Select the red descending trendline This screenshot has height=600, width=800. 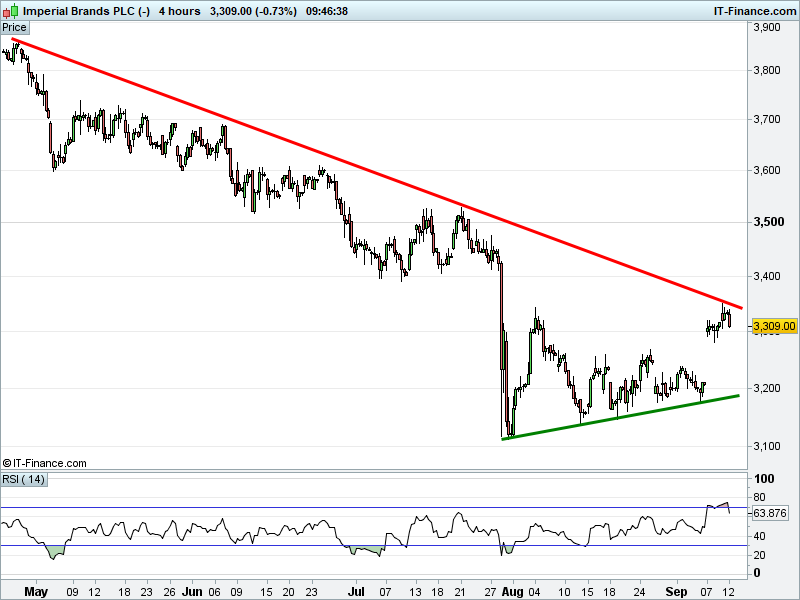click(x=377, y=173)
